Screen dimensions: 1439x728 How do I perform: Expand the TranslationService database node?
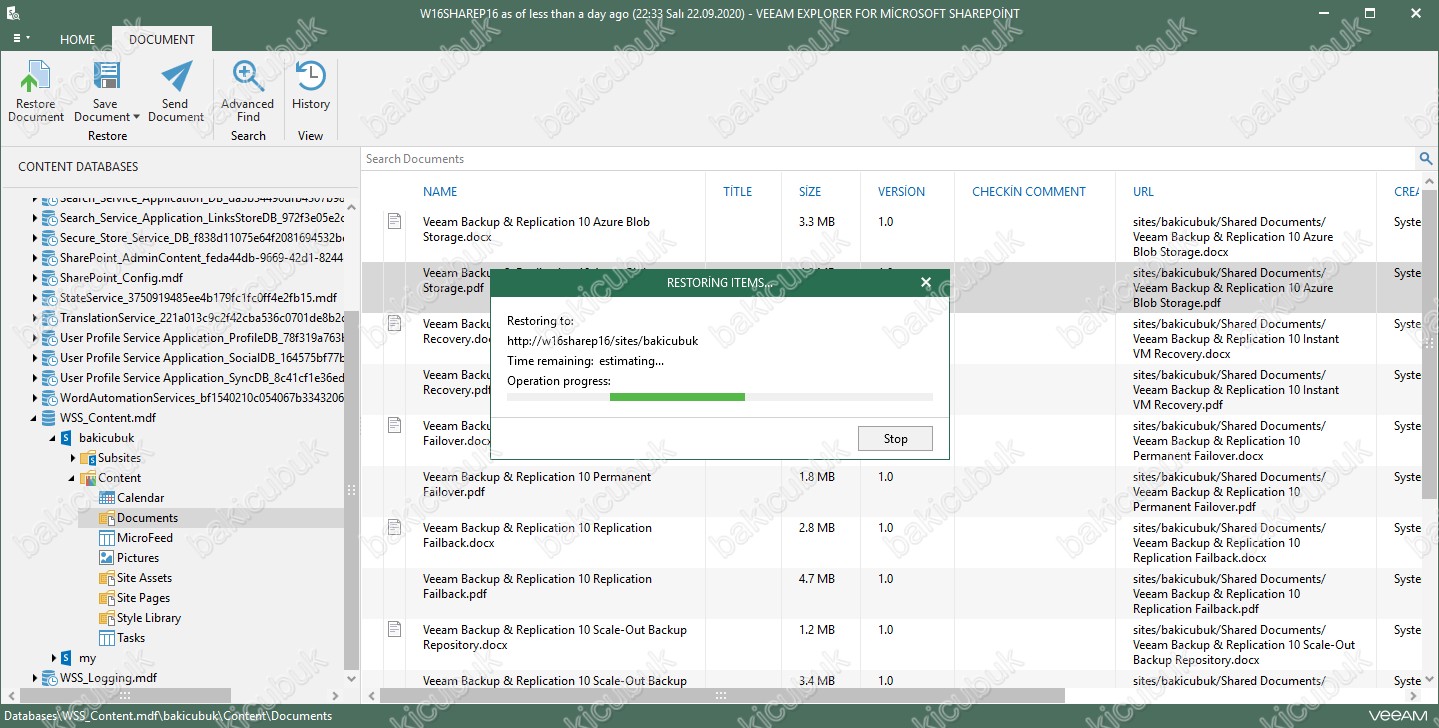(35, 318)
